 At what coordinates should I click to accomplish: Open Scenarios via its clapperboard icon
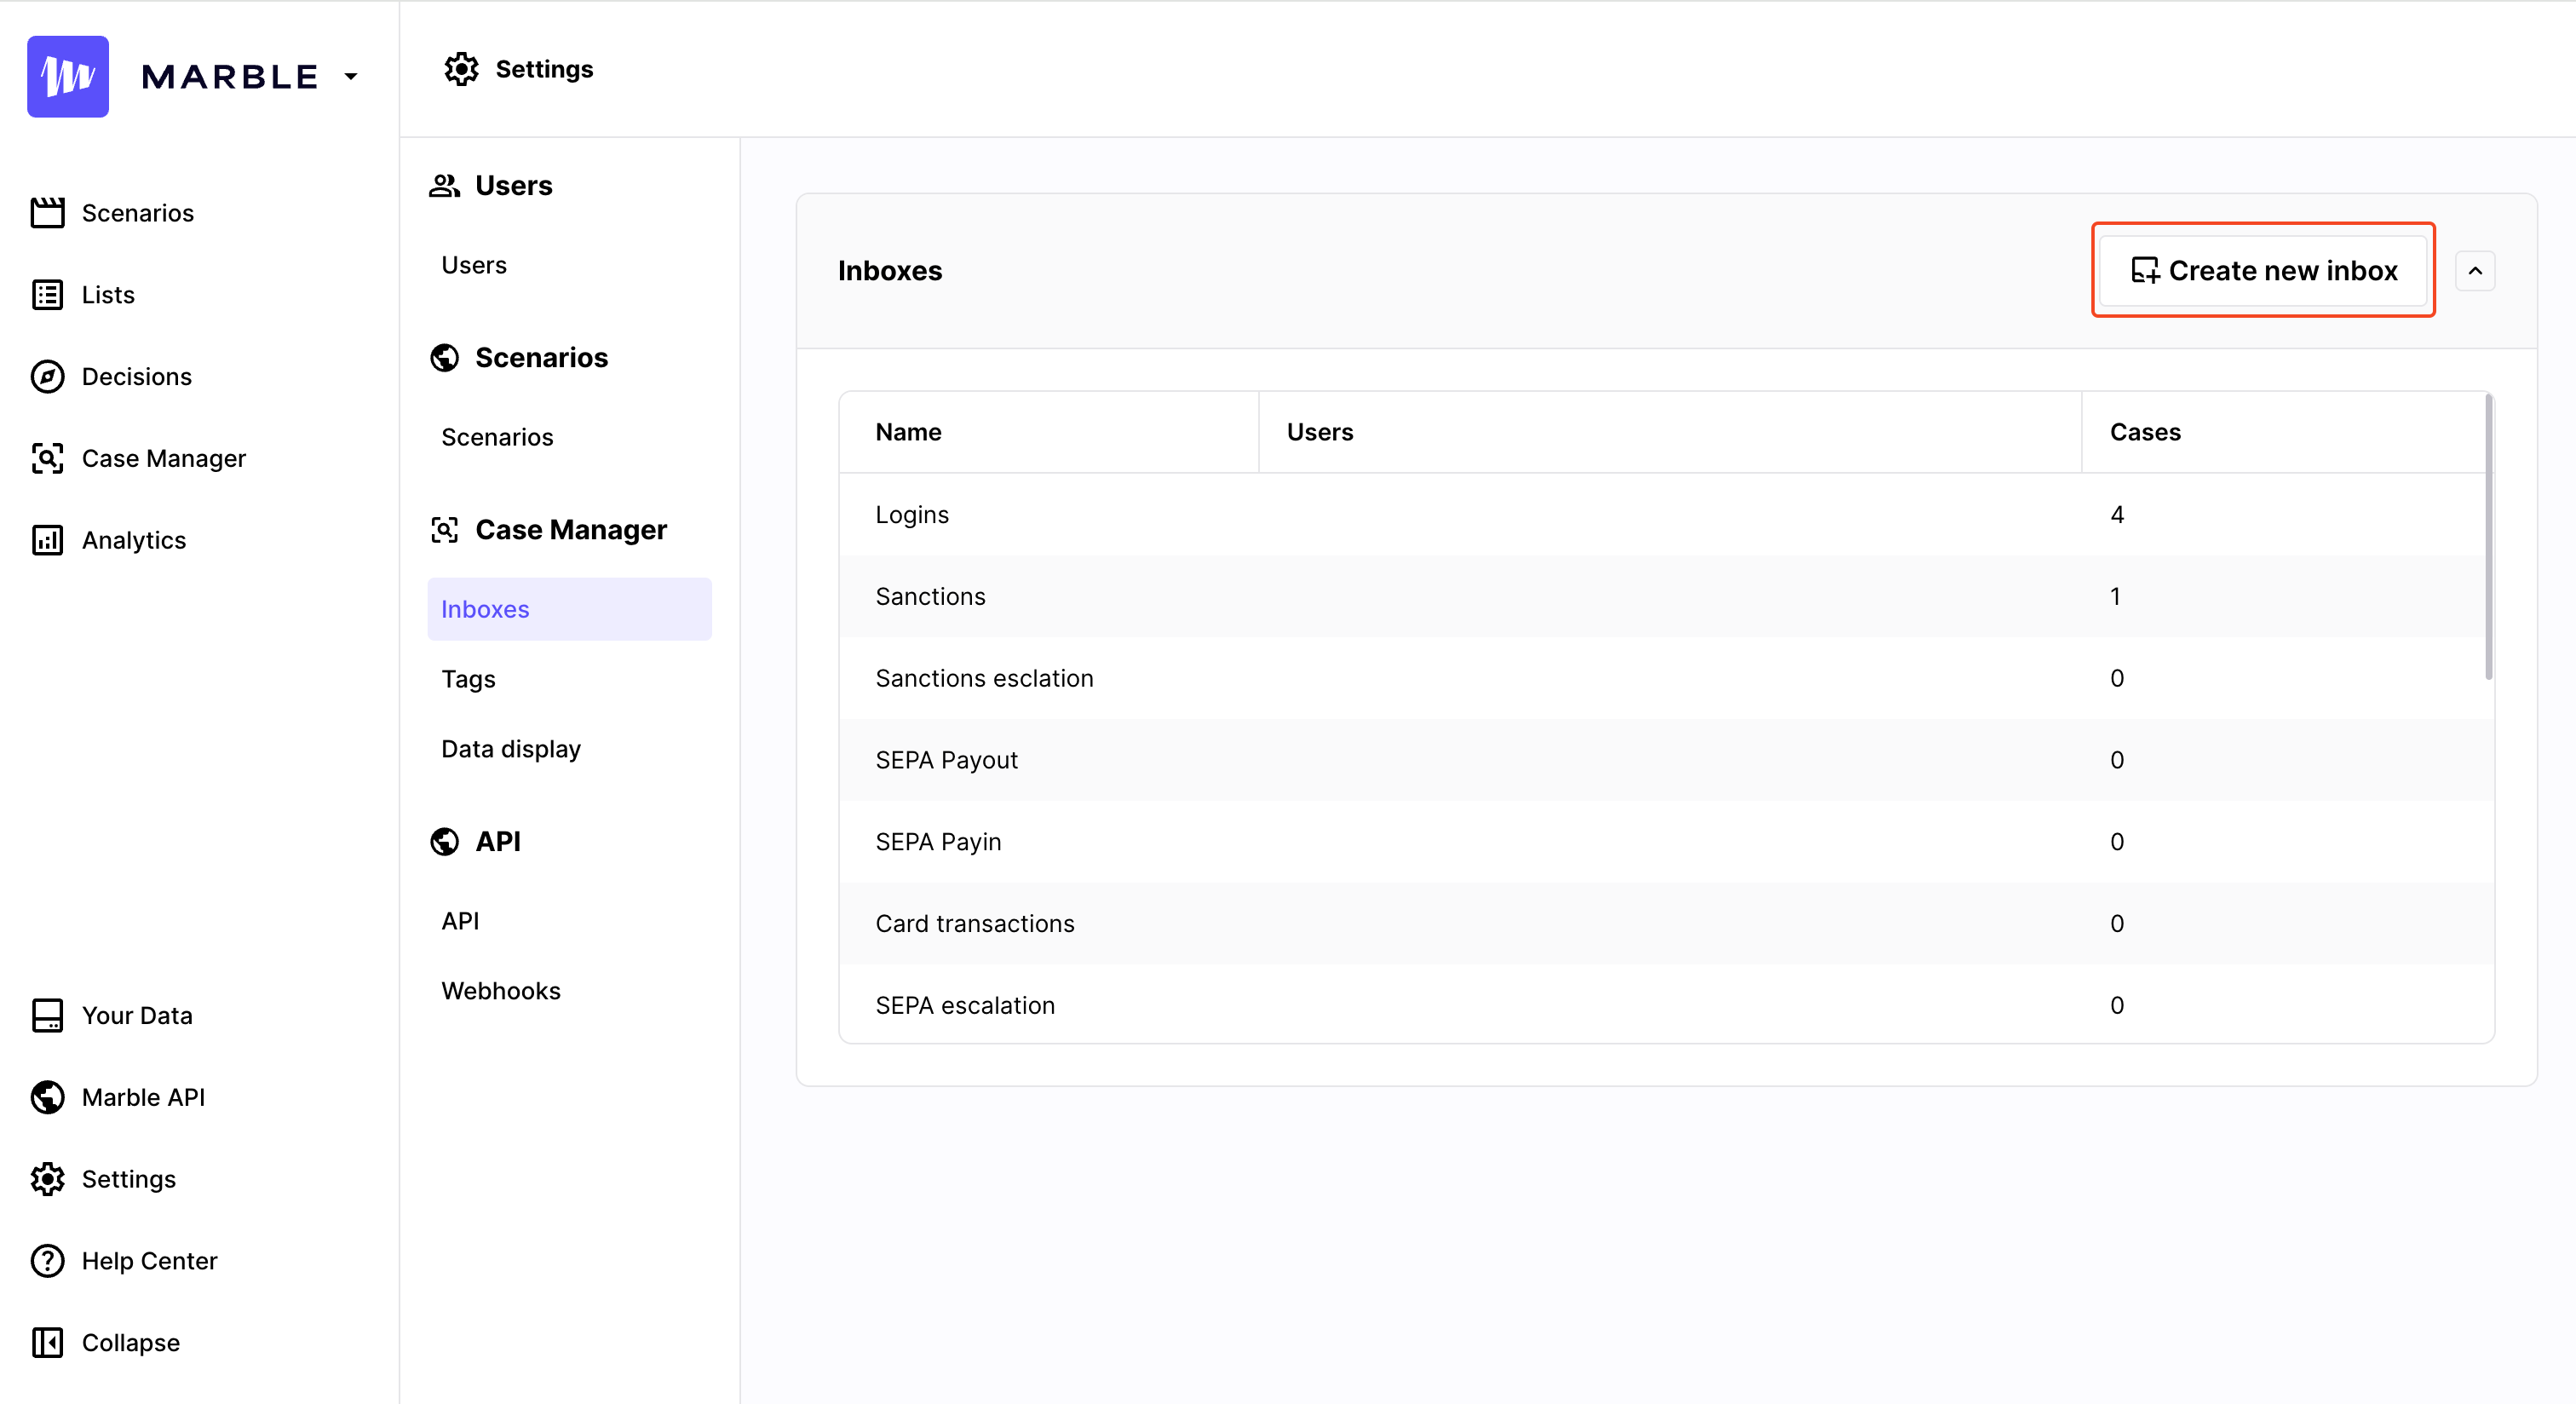pyautogui.click(x=47, y=212)
